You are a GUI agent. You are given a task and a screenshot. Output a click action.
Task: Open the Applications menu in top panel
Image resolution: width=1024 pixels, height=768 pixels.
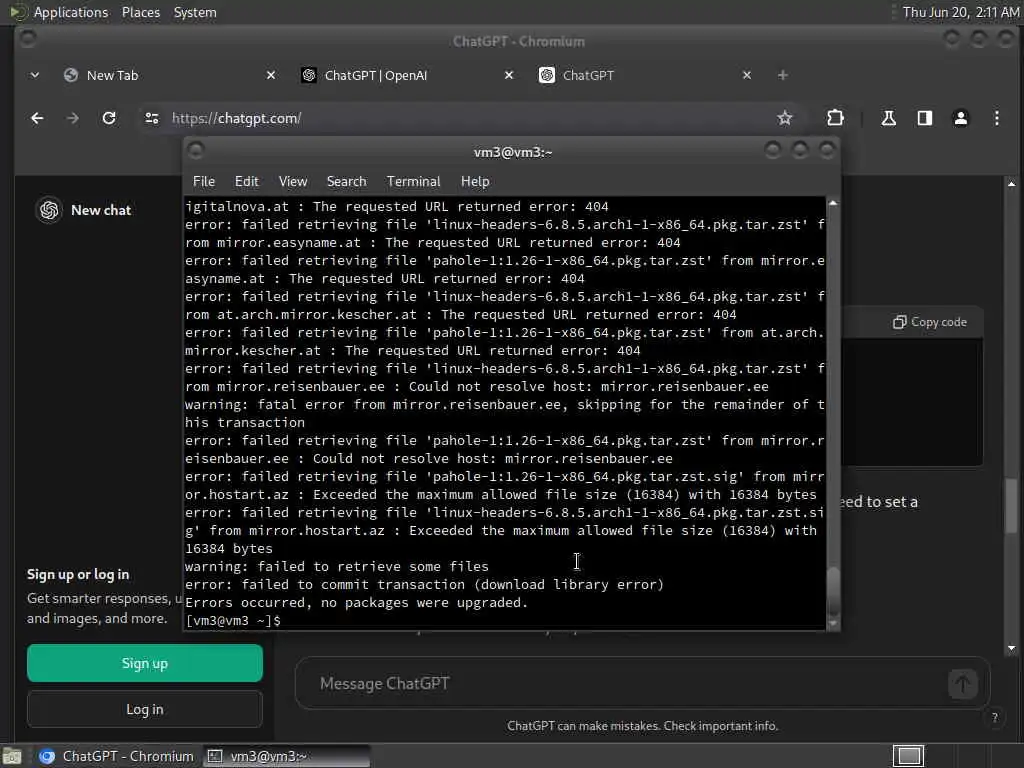[71, 12]
